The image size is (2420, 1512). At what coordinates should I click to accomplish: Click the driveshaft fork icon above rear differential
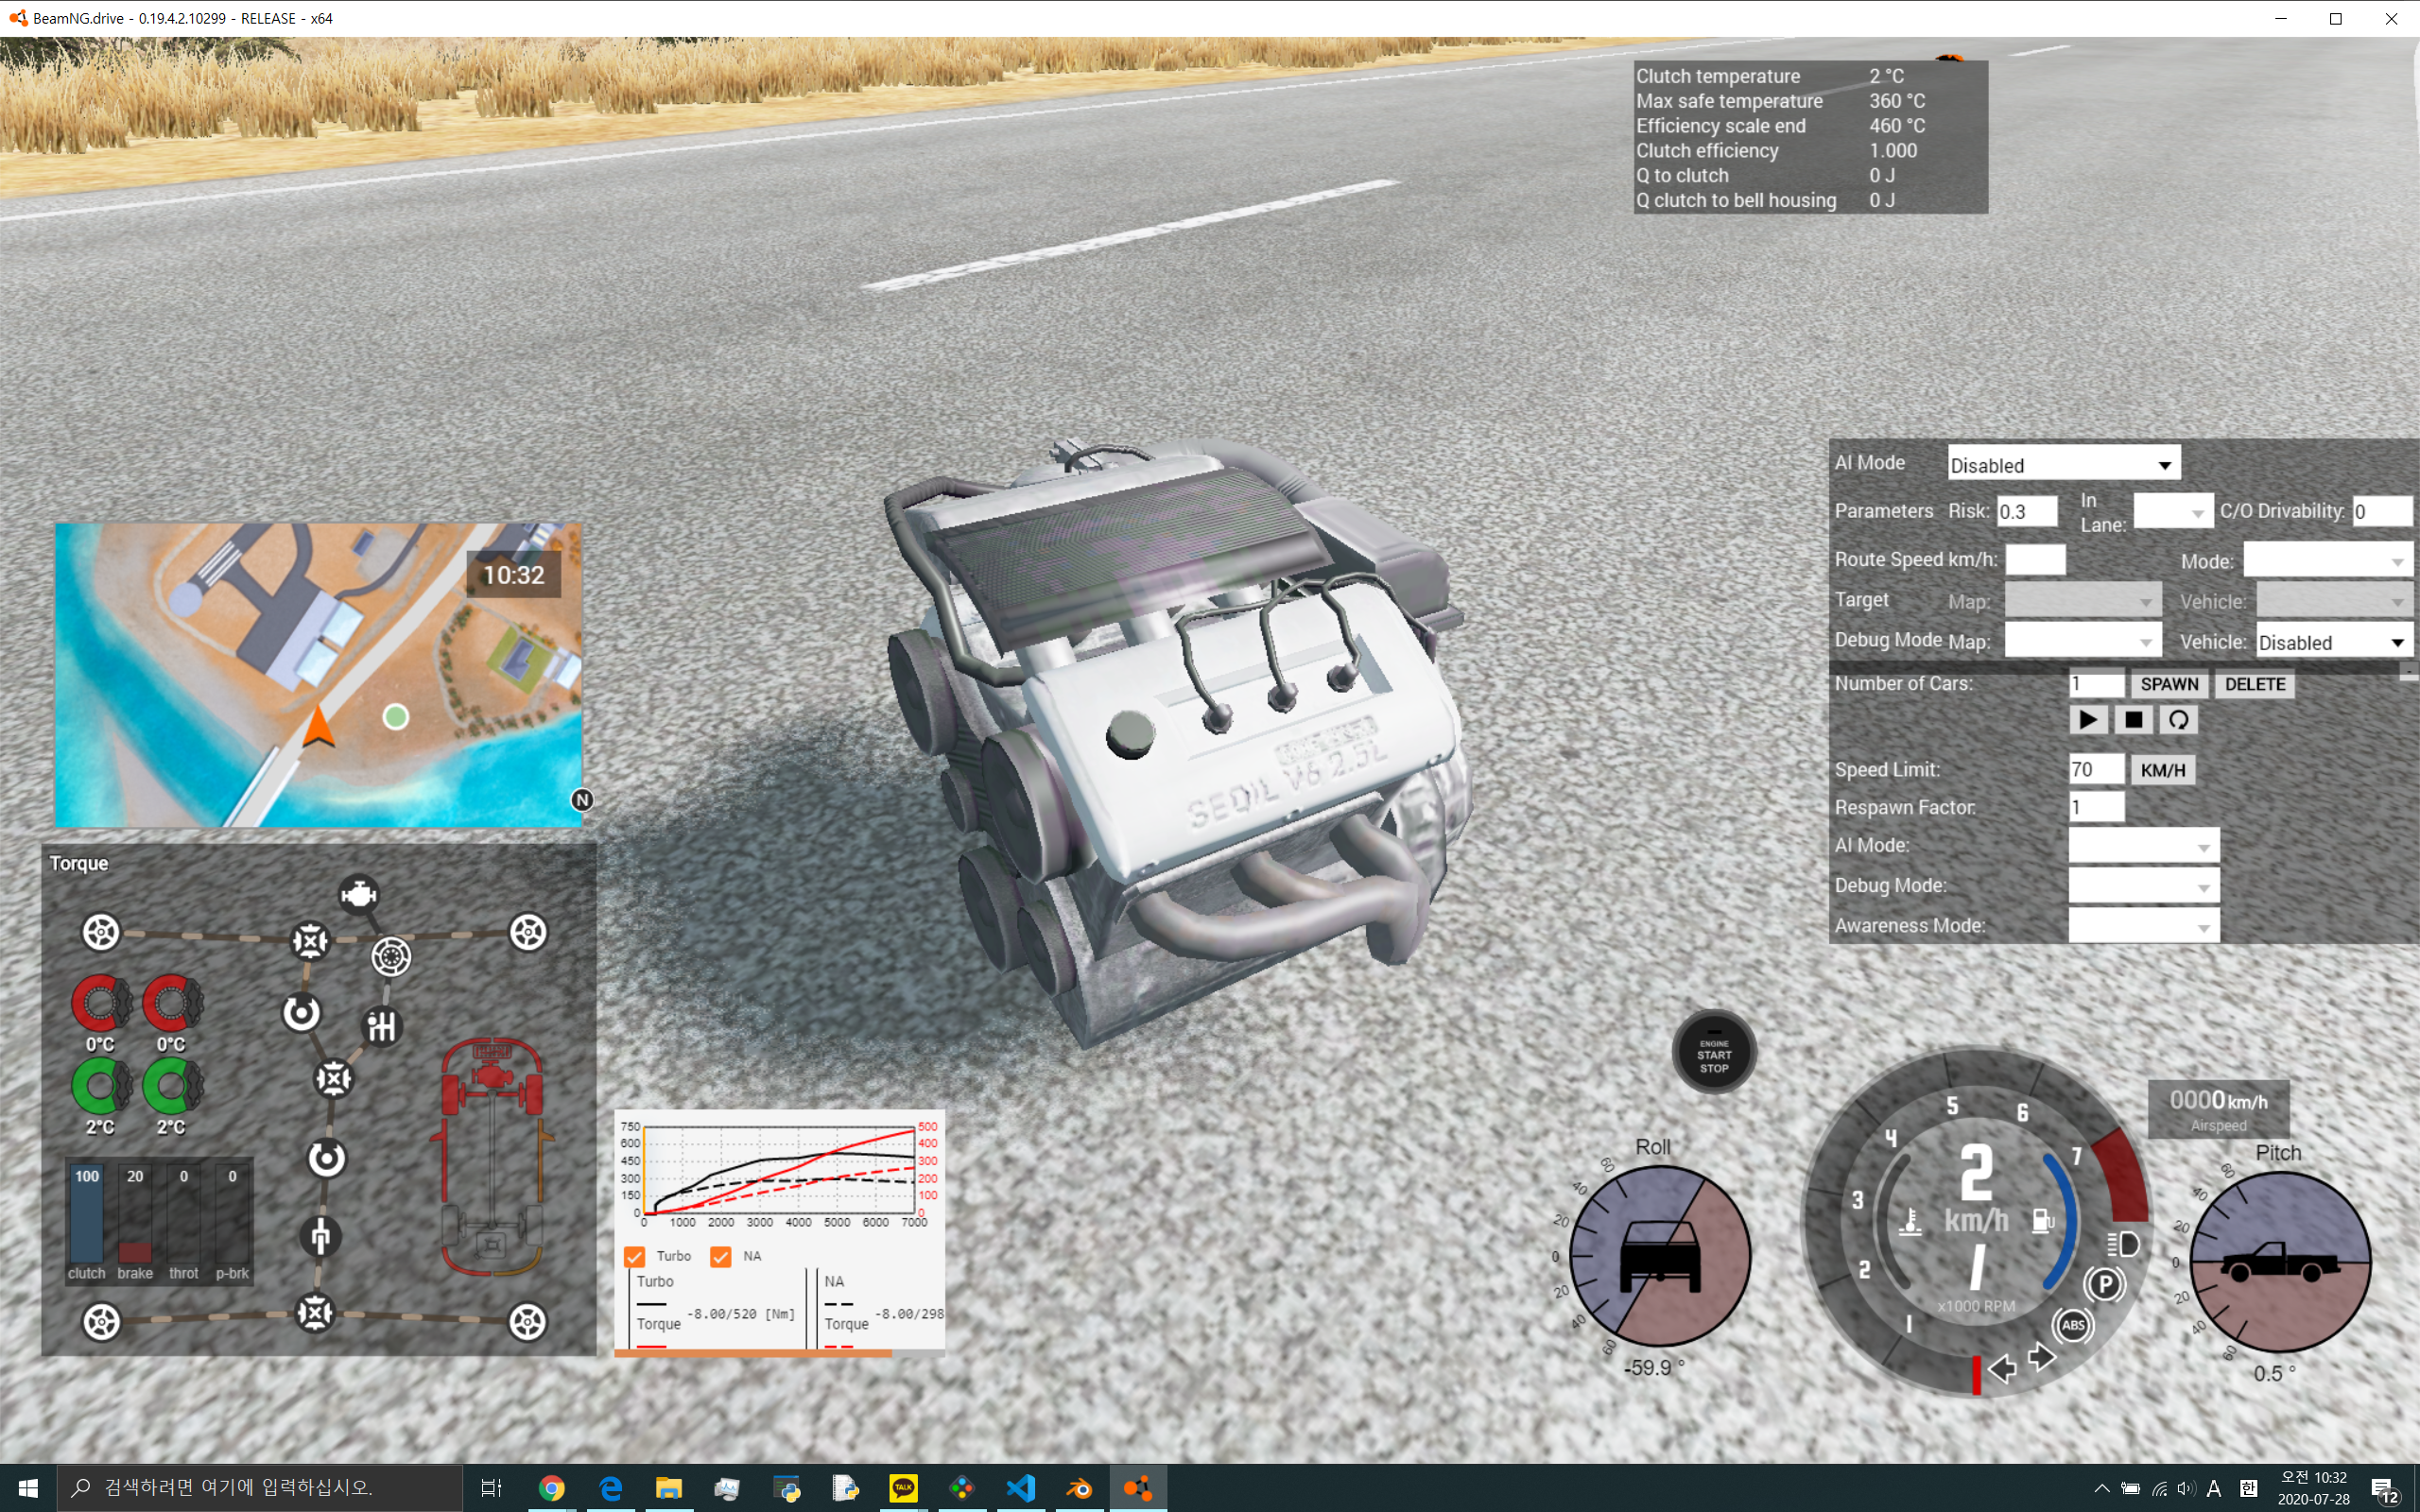pos(320,1236)
